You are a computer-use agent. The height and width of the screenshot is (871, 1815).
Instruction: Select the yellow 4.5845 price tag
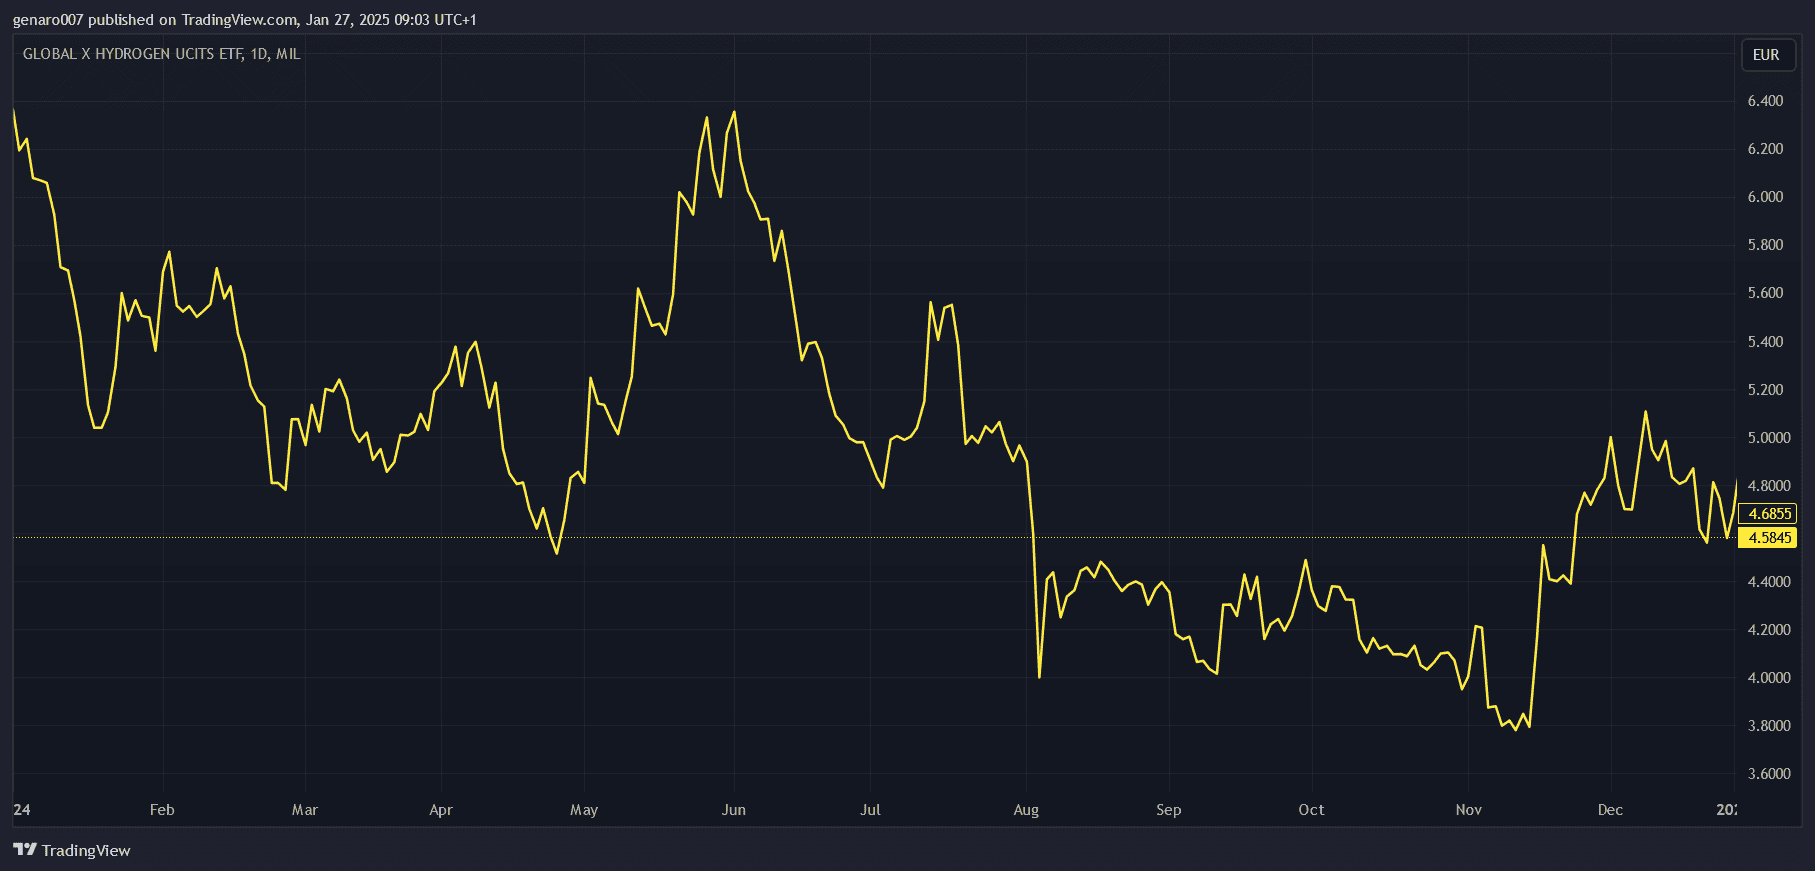pyautogui.click(x=1768, y=538)
